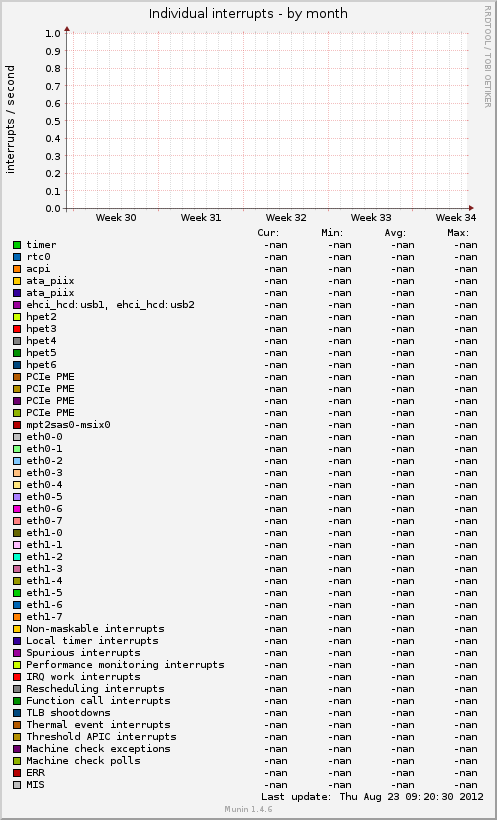Image resolution: width=497 pixels, height=820 pixels.
Task: Click the Individual interrupts - by month title
Action: point(248,14)
